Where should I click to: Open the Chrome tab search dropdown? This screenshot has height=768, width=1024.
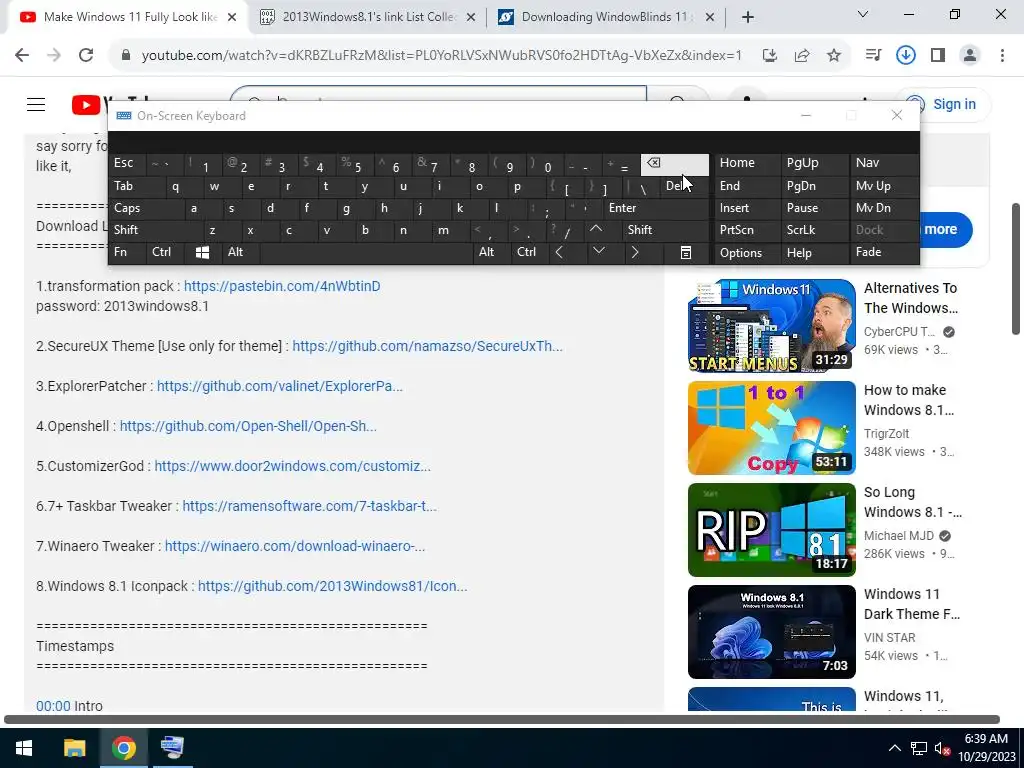tap(863, 14)
